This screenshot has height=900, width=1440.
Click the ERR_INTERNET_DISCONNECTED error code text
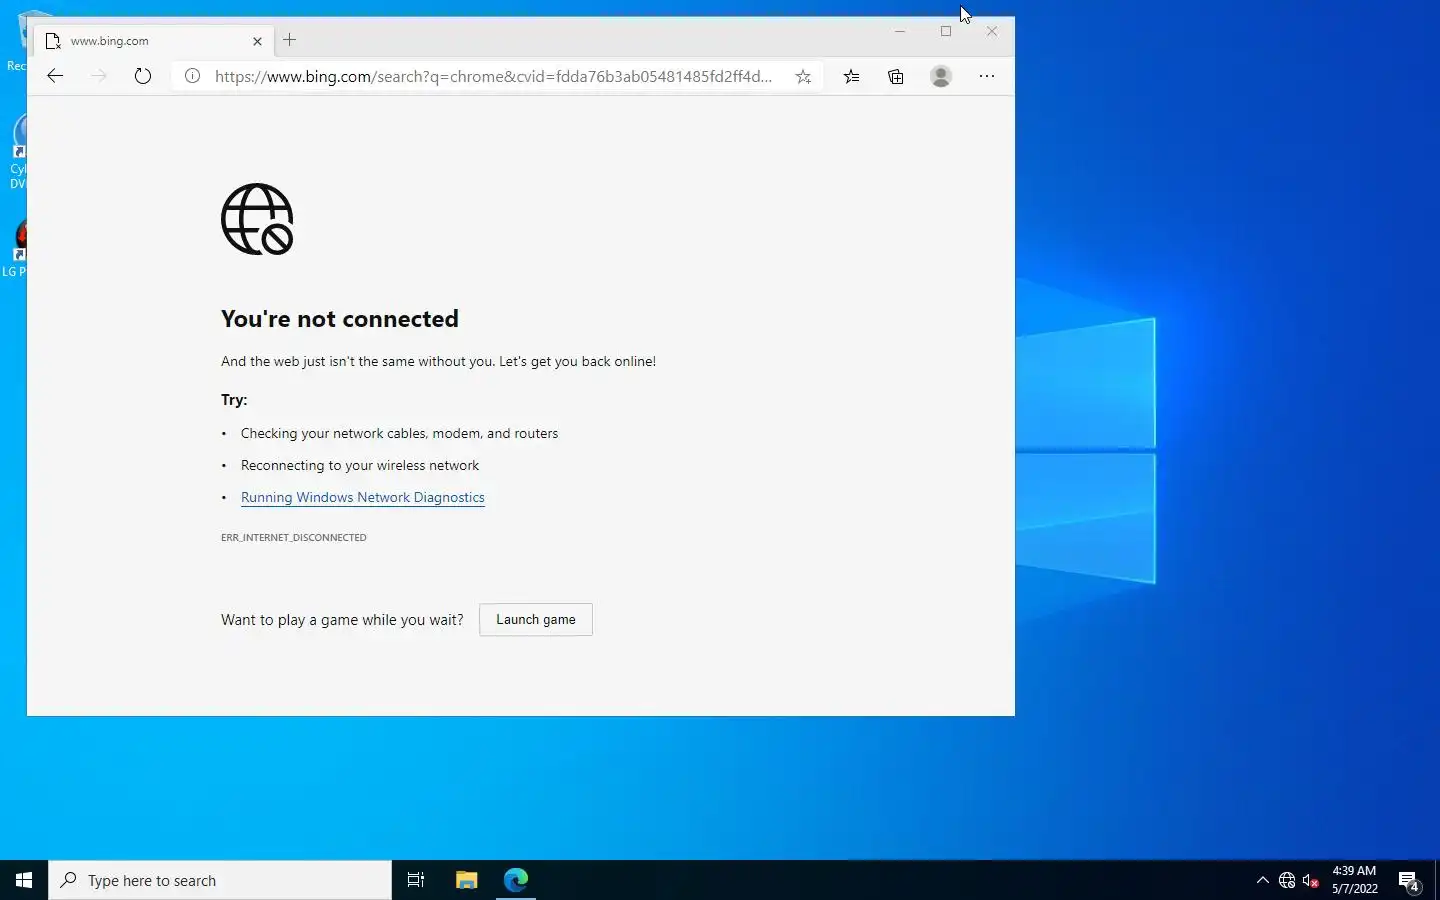point(294,538)
